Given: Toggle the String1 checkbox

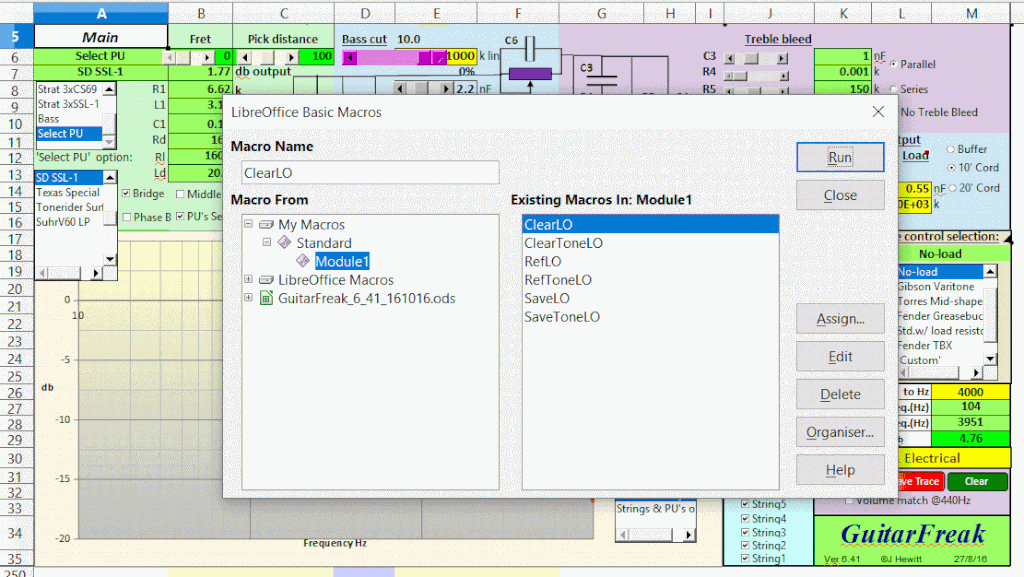Looking at the screenshot, I should point(745,558).
